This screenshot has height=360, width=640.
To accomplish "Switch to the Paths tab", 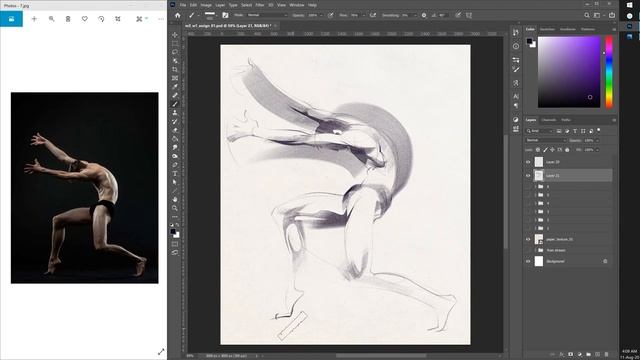I will [566, 120].
